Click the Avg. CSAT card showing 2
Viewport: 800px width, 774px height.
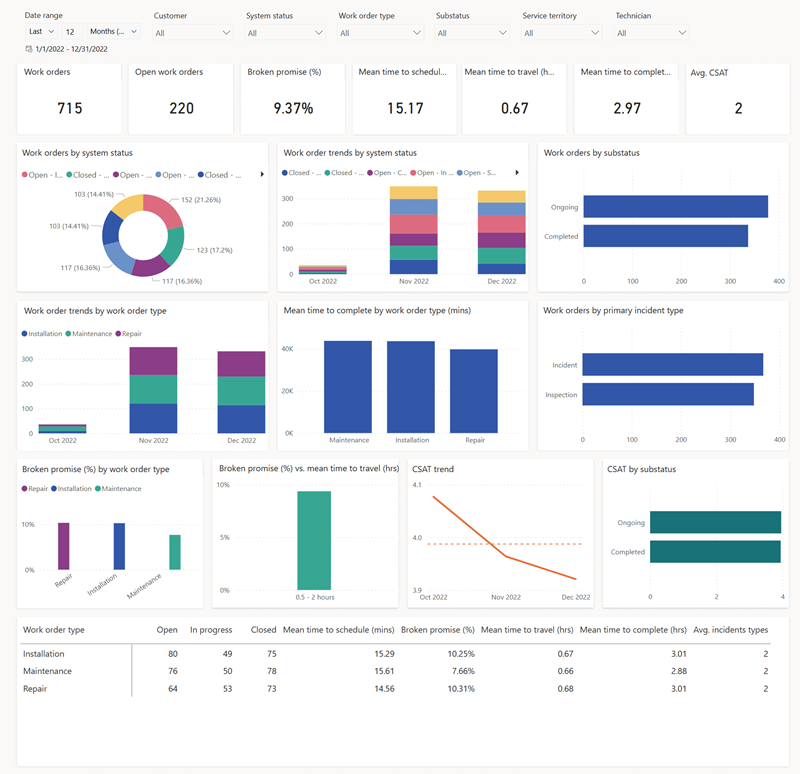pos(738,99)
